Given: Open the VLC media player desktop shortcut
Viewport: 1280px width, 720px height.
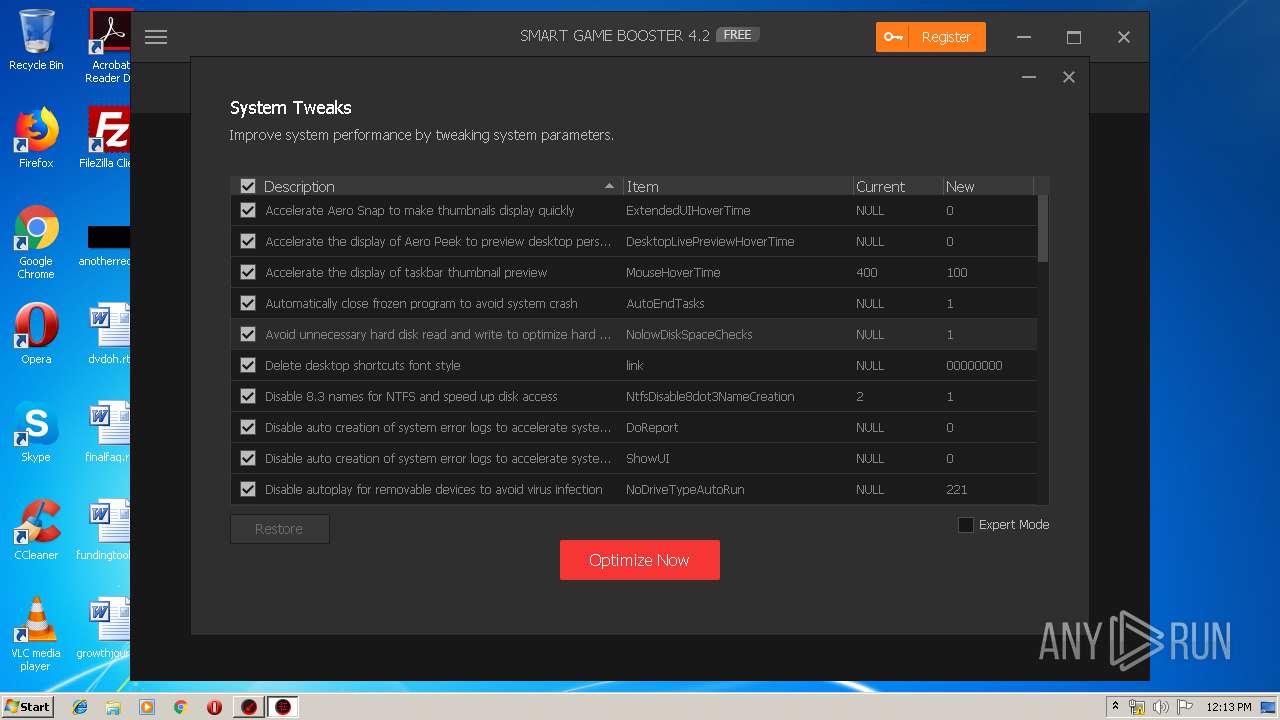Looking at the screenshot, I should (x=36, y=634).
